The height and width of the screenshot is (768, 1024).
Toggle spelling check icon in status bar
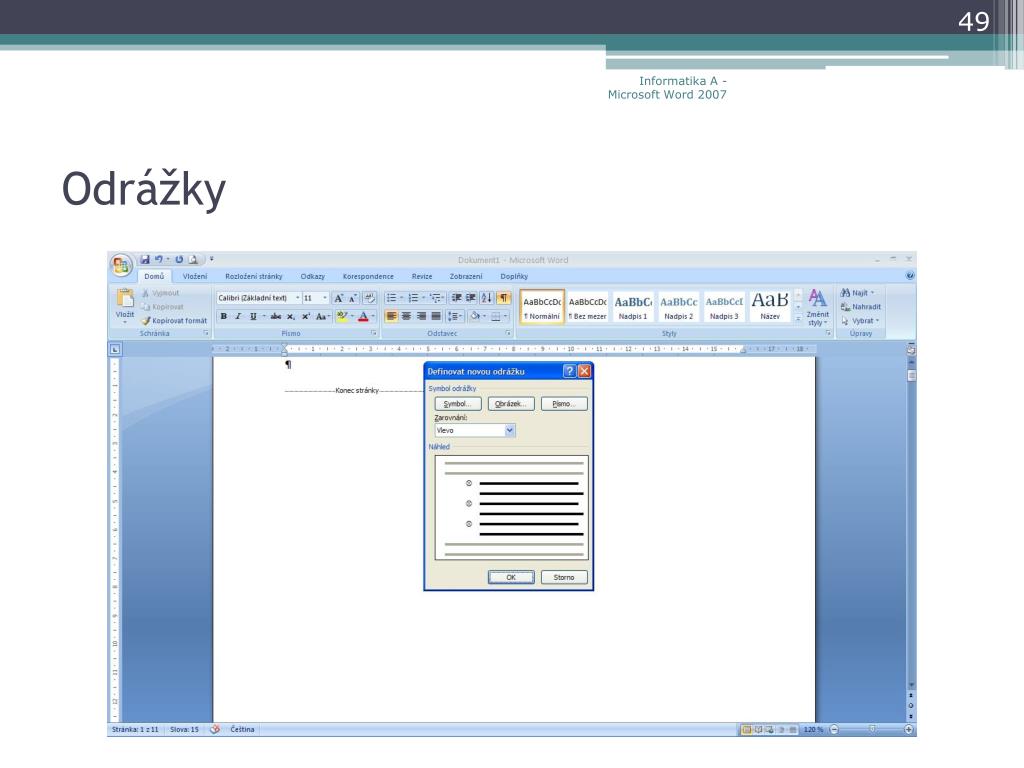pyautogui.click(x=214, y=729)
